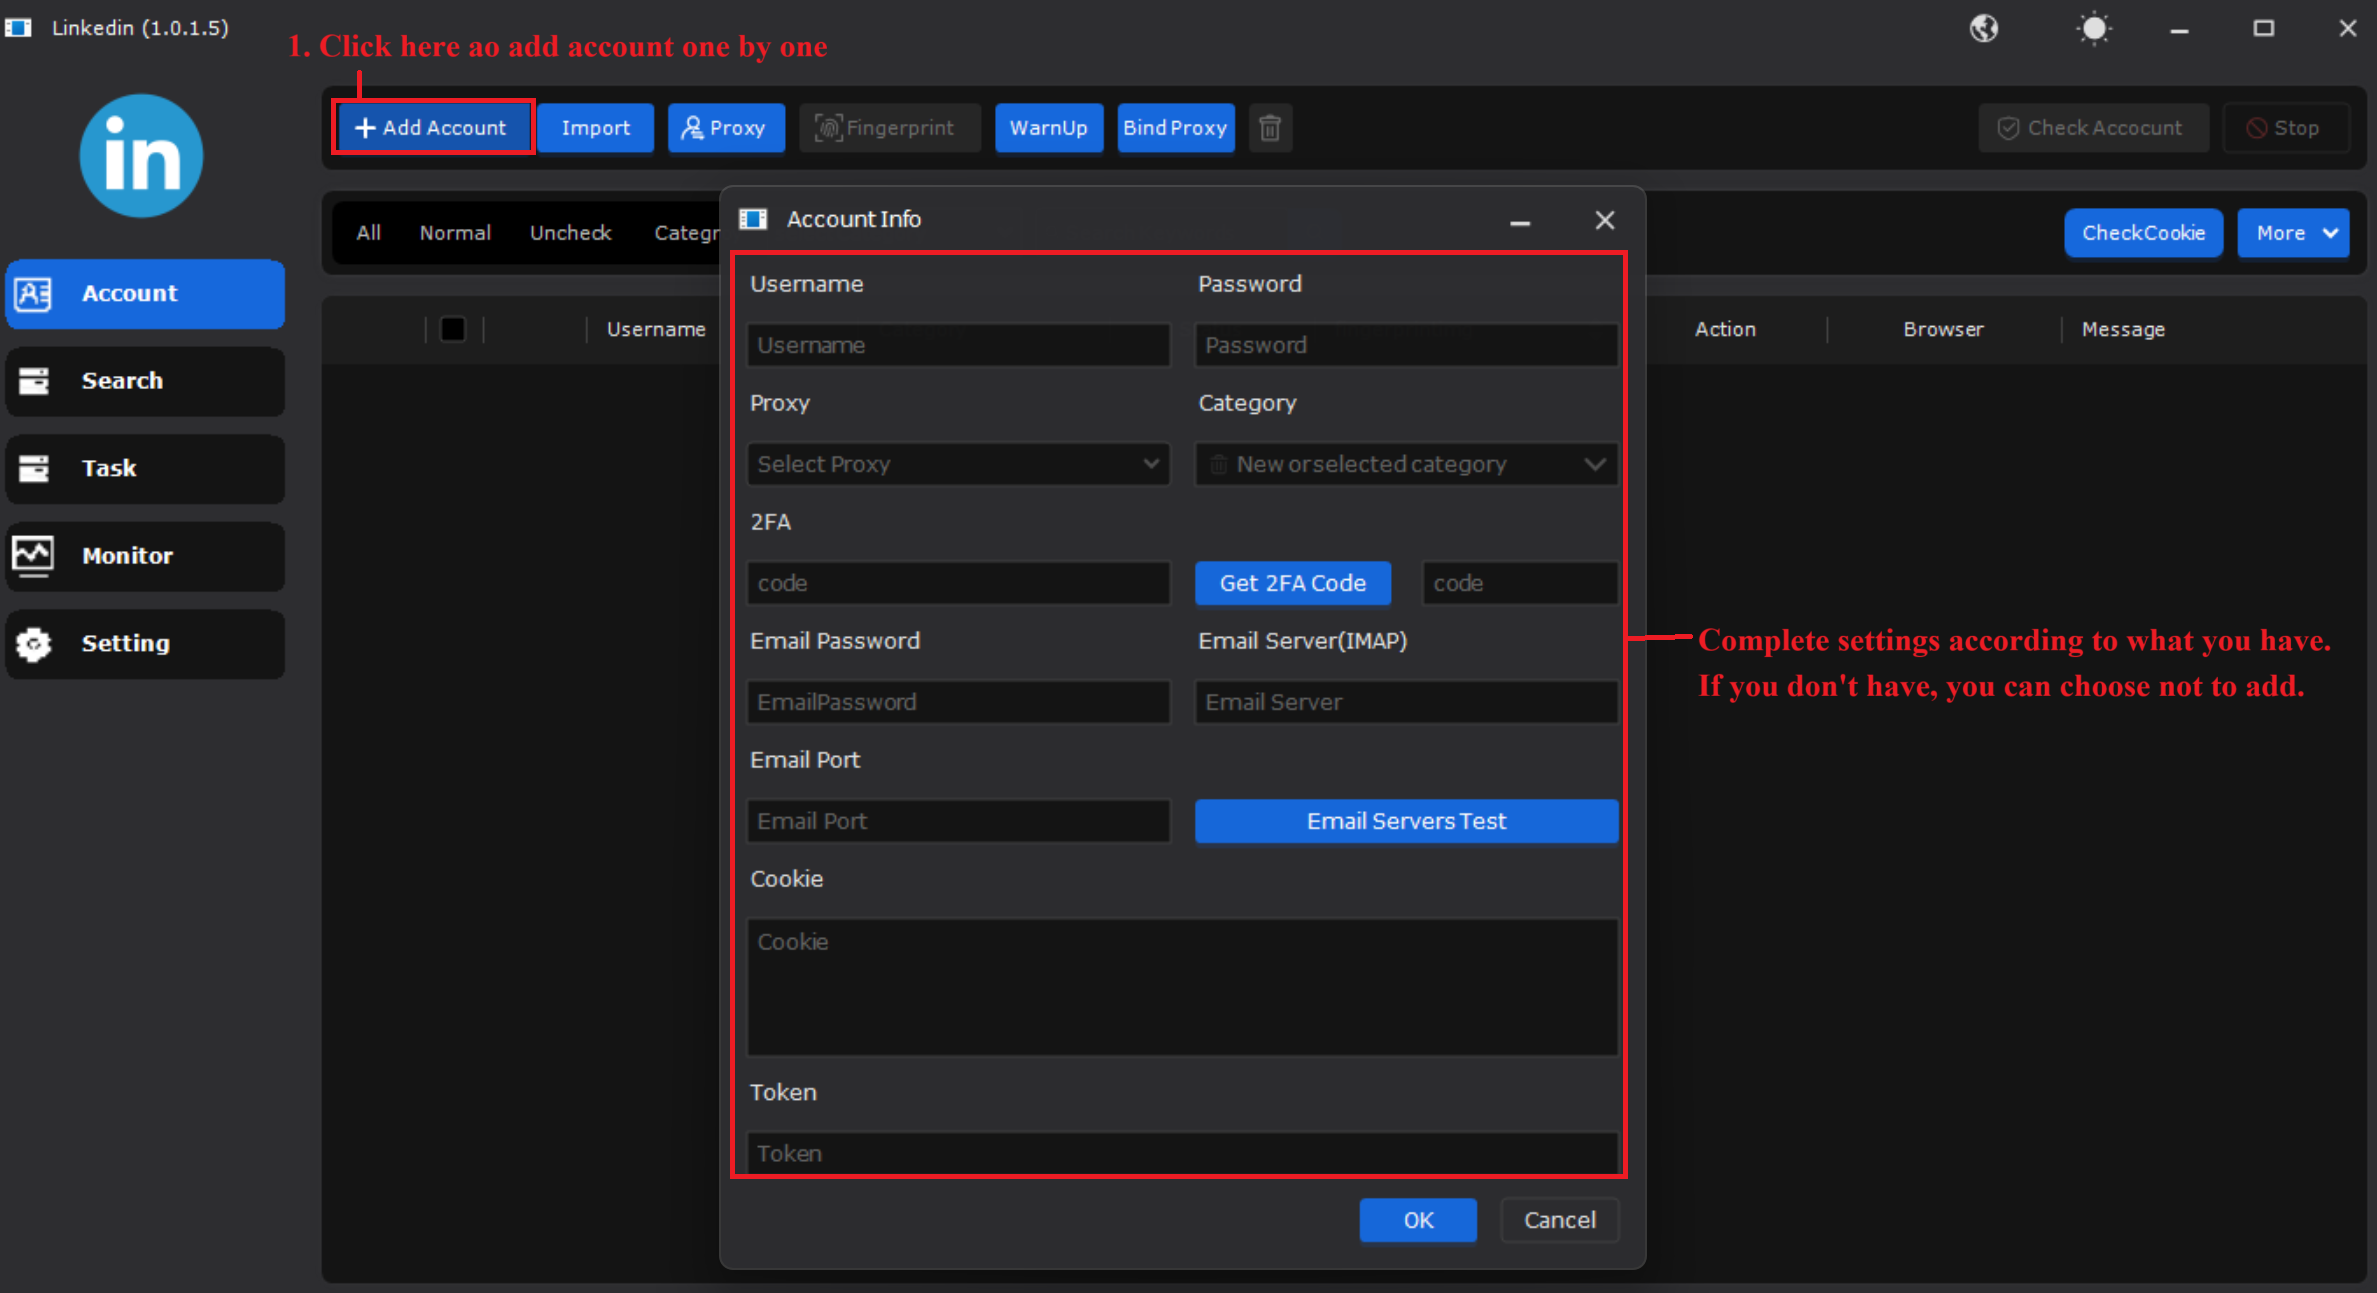This screenshot has width=2377, height=1293.
Task: Toggle the select-all checkbox in table header
Action: (453, 329)
